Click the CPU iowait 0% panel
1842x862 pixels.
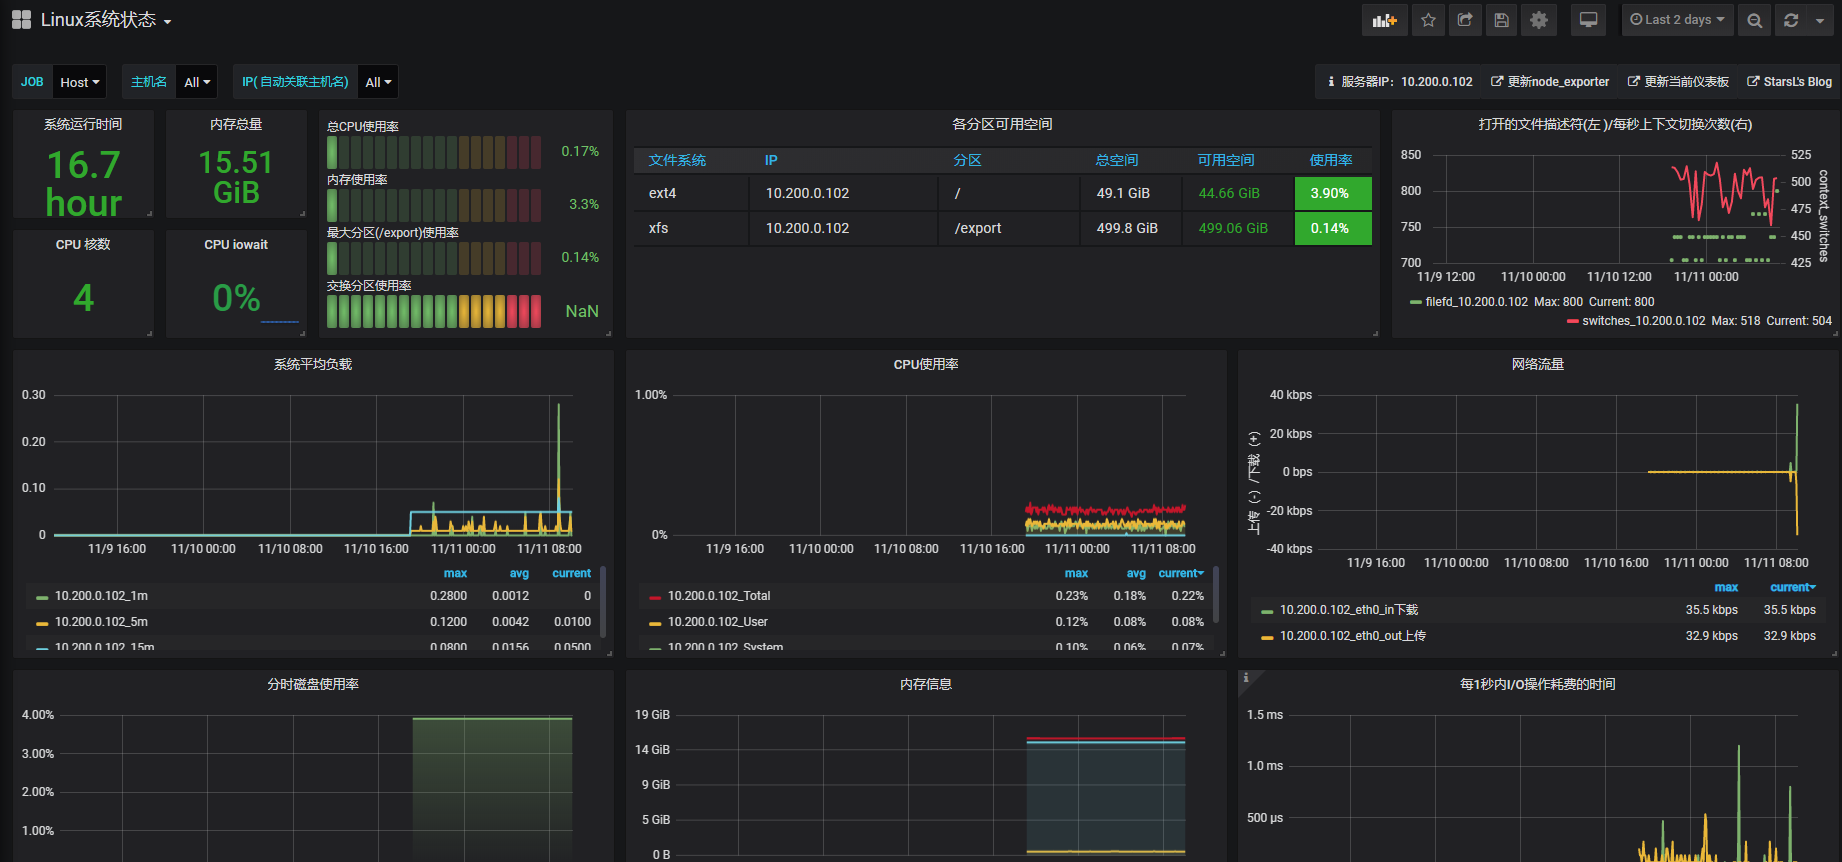tap(236, 284)
